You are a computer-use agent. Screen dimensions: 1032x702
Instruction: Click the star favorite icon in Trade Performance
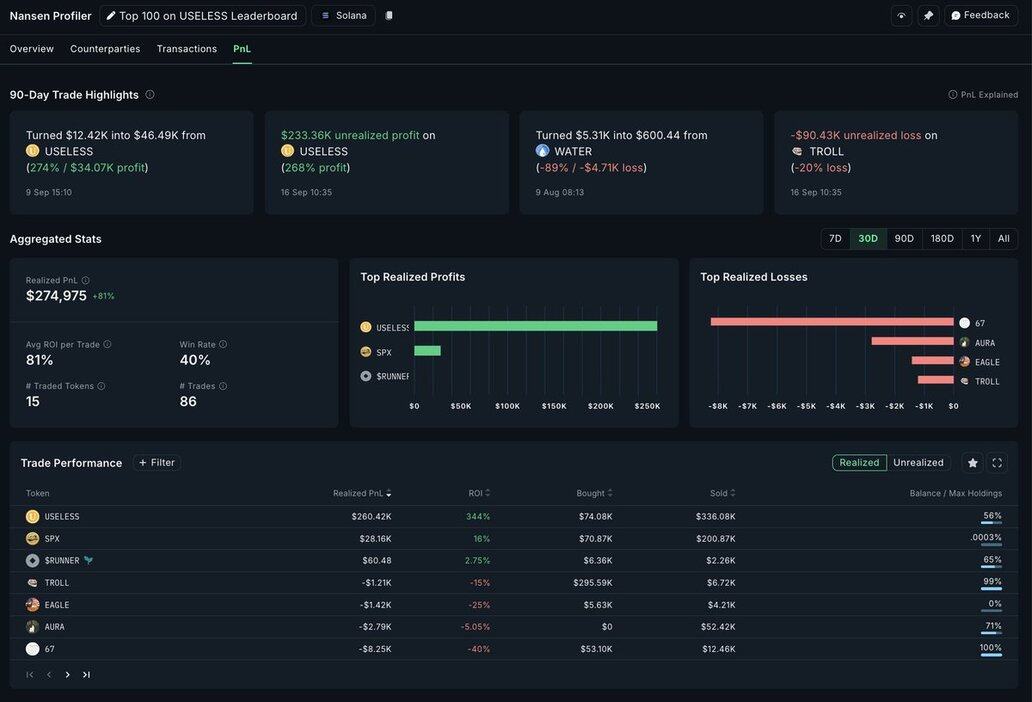click(972, 463)
